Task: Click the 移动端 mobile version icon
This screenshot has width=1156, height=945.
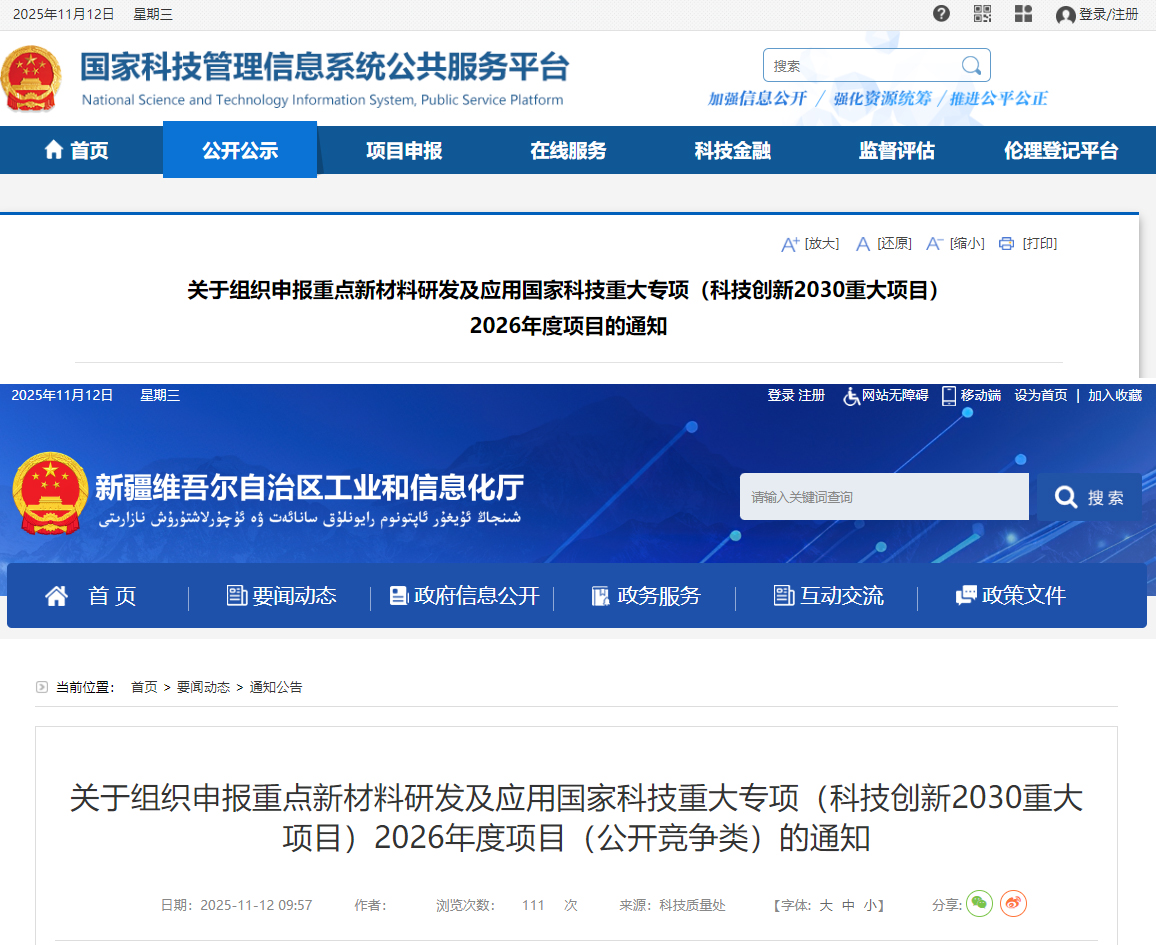Action: coord(949,396)
